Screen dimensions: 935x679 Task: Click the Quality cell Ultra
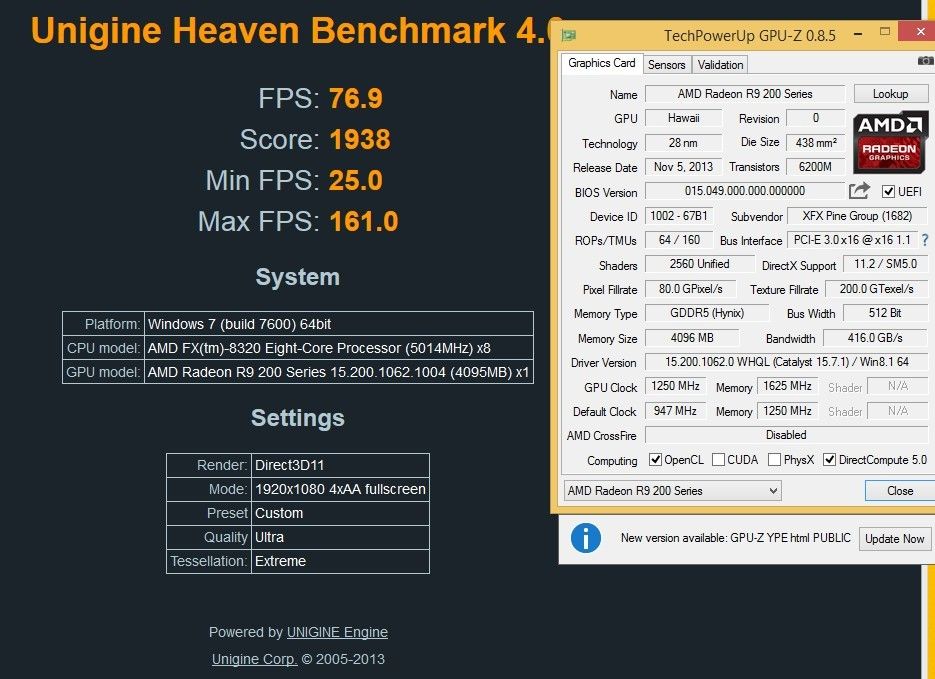340,537
